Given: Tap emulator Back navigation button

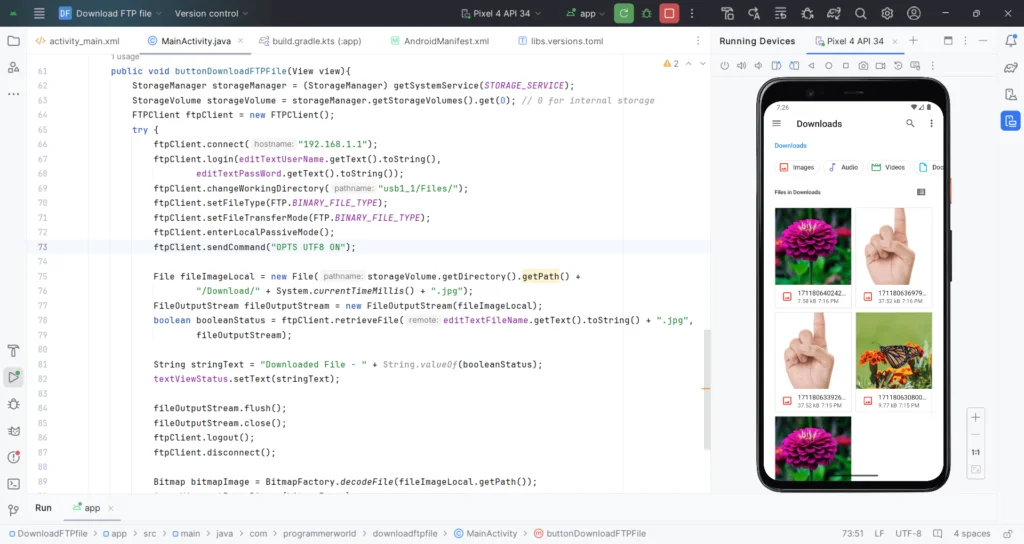Looking at the screenshot, I should [811, 65].
